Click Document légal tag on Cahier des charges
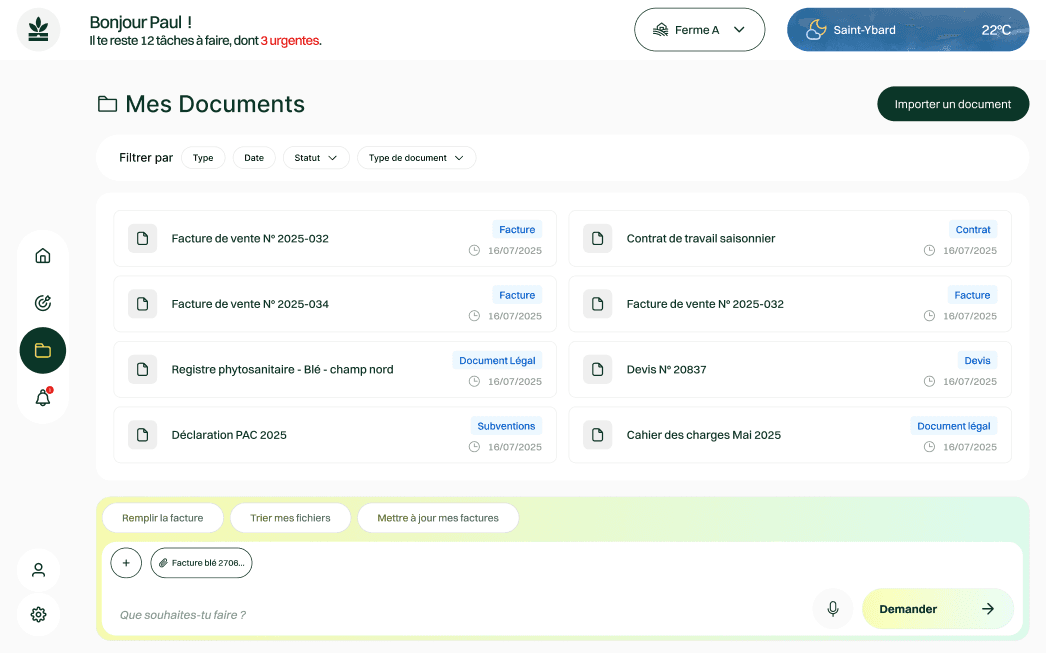The width and height of the screenshot is (1046, 653). [x=953, y=426]
